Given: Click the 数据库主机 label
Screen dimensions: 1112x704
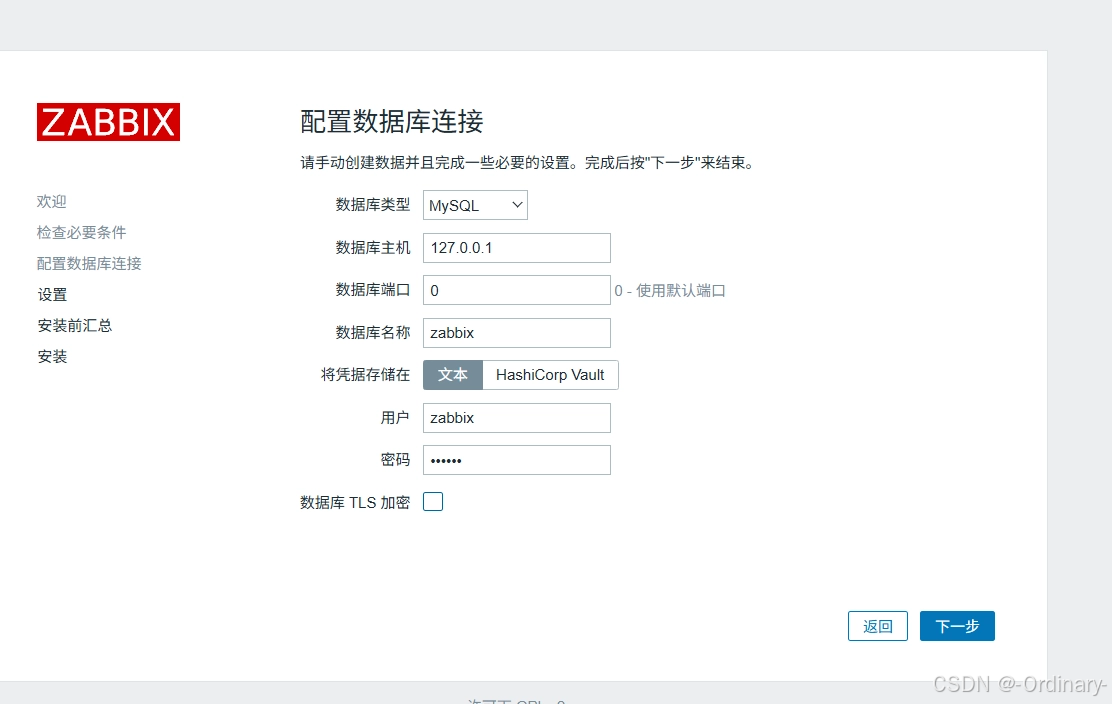Looking at the screenshot, I should point(373,247).
